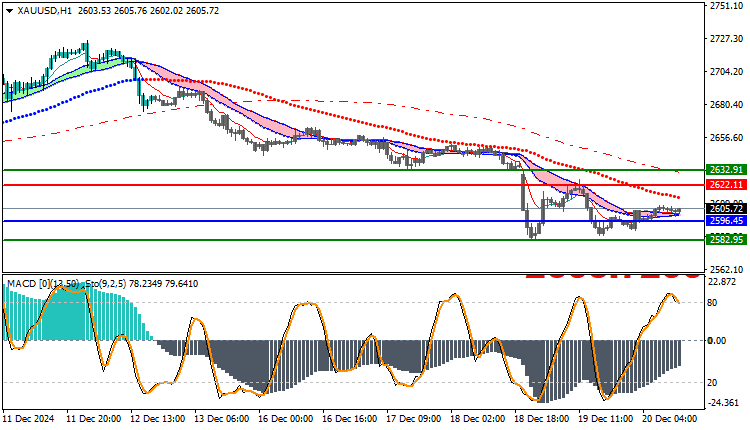Click the 12 Dec 13:00 time axis label
The height and width of the screenshot is (430, 750).
(x=157, y=419)
